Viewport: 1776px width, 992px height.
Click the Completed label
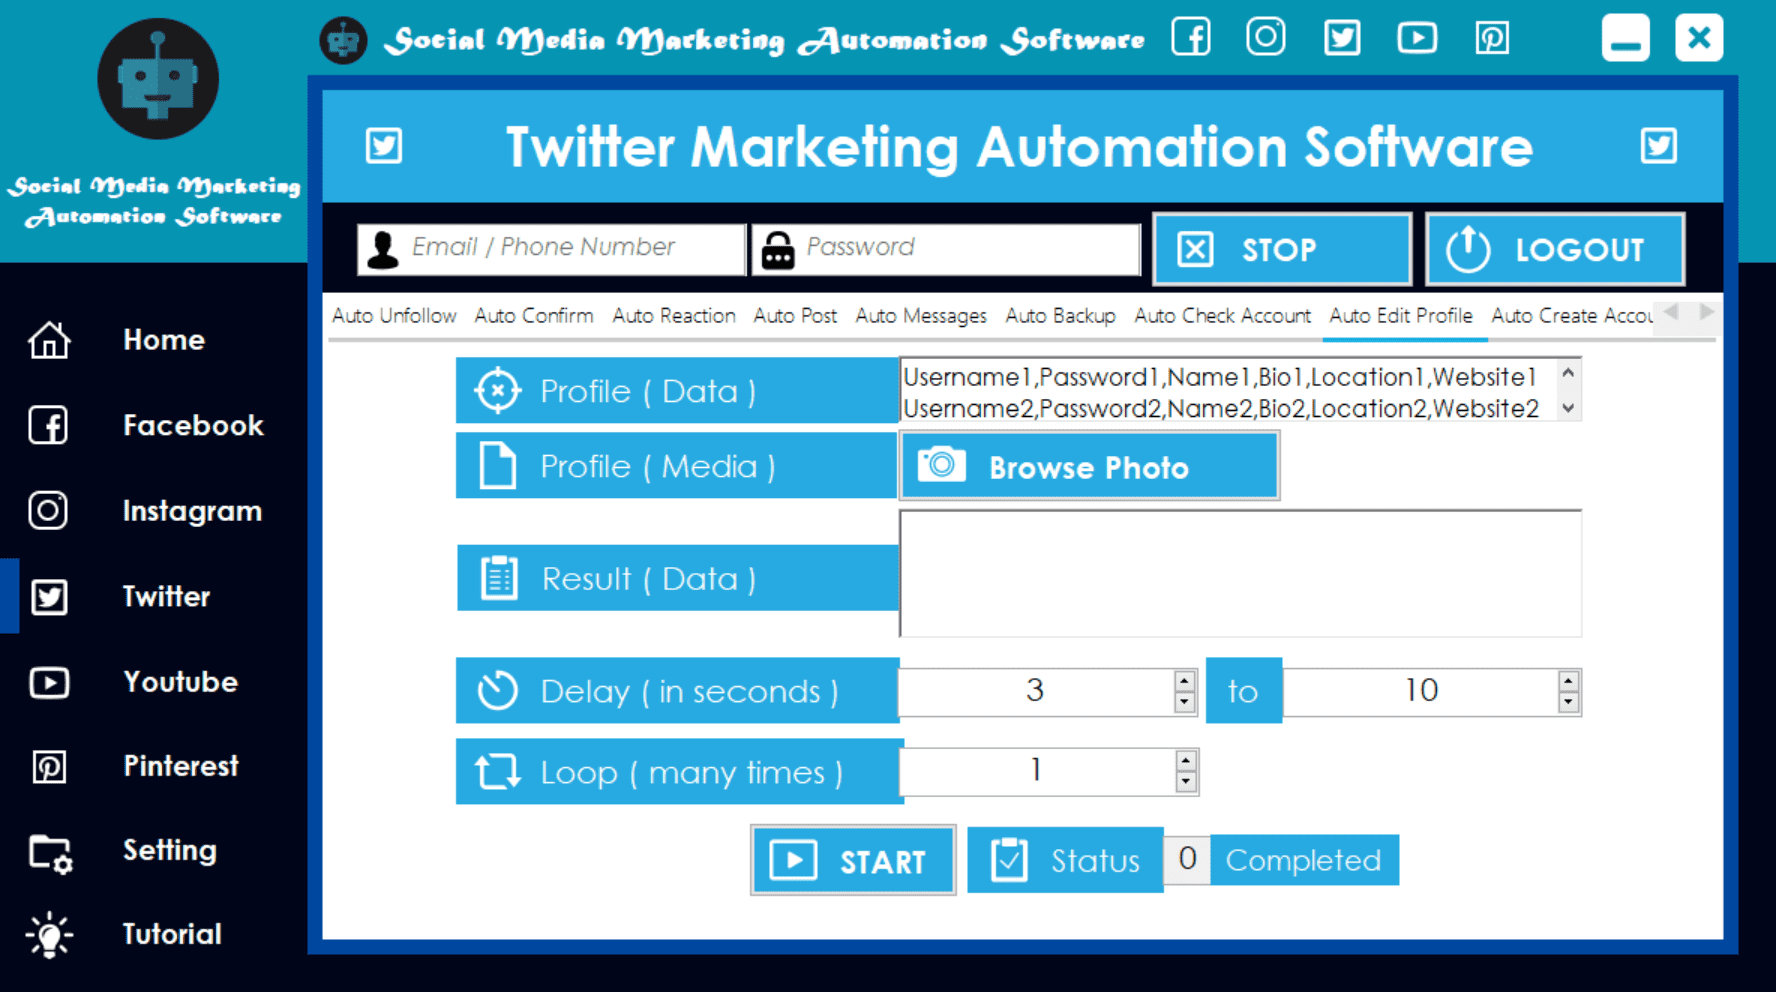click(x=1303, y=860)
